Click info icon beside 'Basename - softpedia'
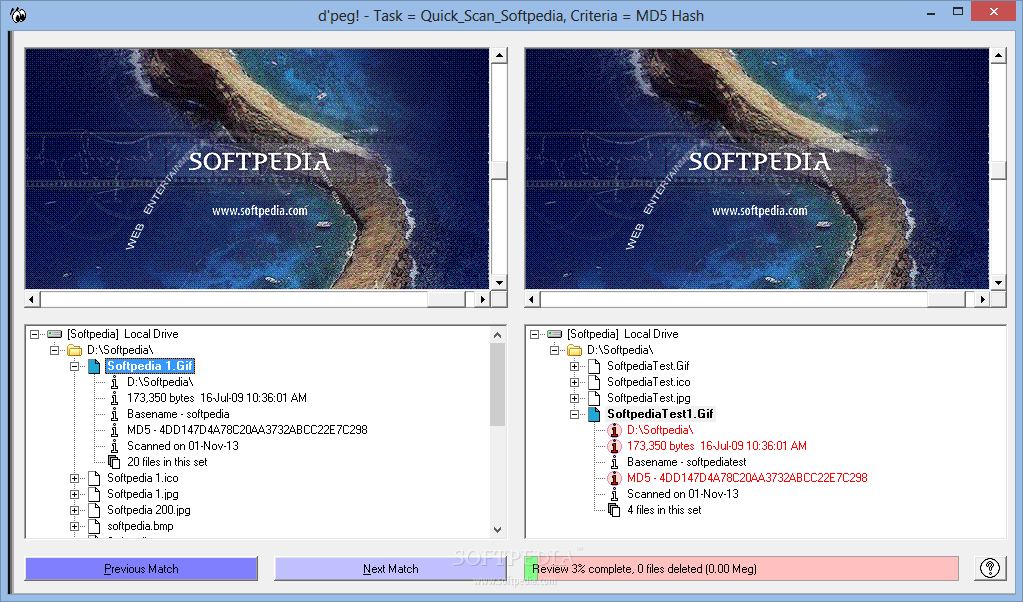Screen dimensions: 1023x602 (x=114, y=414)
